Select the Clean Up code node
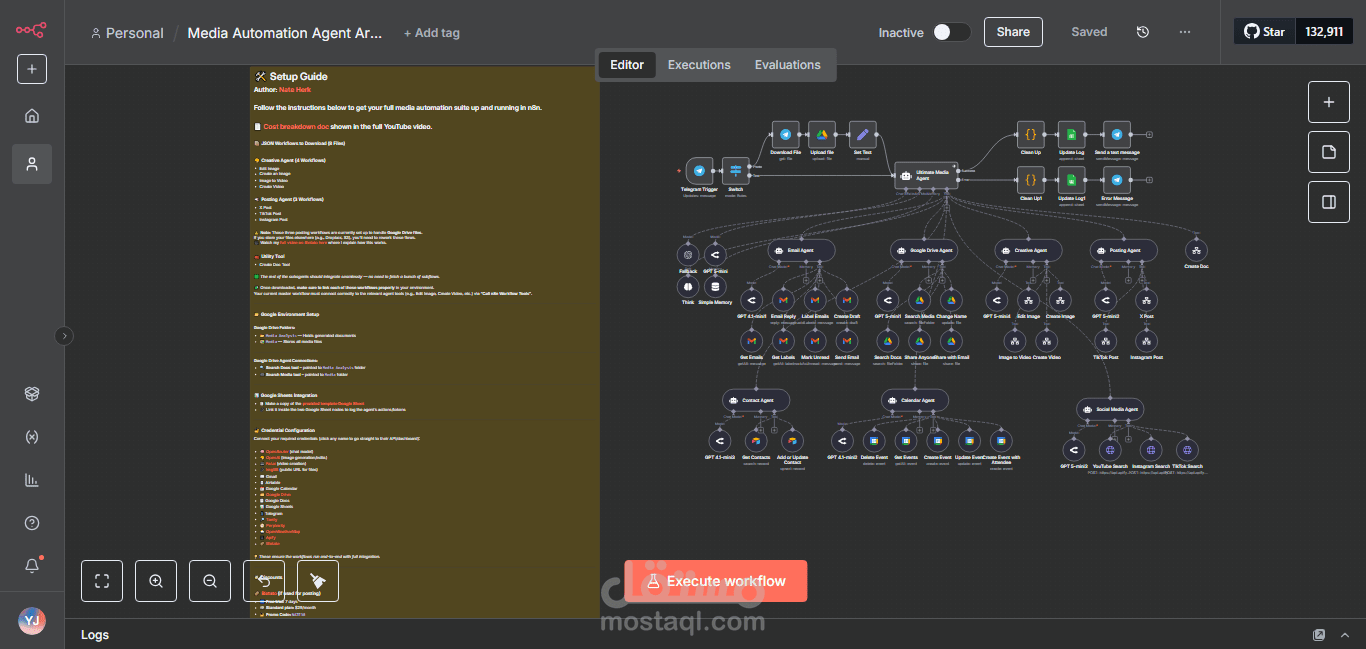Image resolution: width=1366 pixels, height=649 pixels. [1030, 135]
